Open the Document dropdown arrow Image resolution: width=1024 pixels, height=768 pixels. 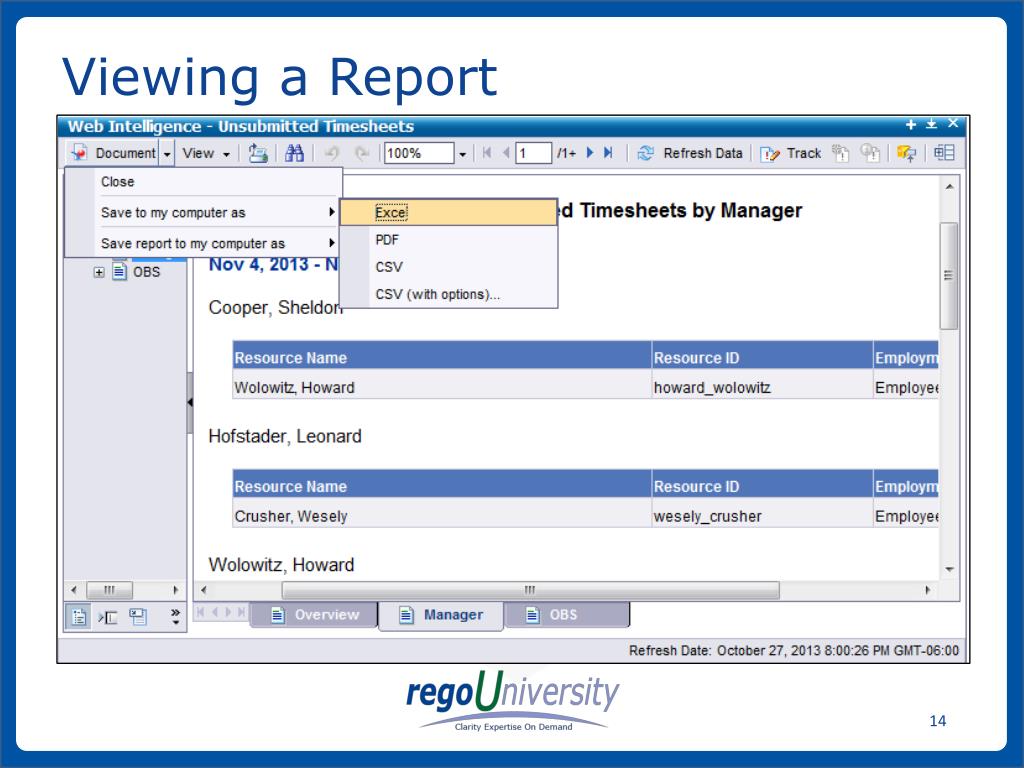coord(167,154)
